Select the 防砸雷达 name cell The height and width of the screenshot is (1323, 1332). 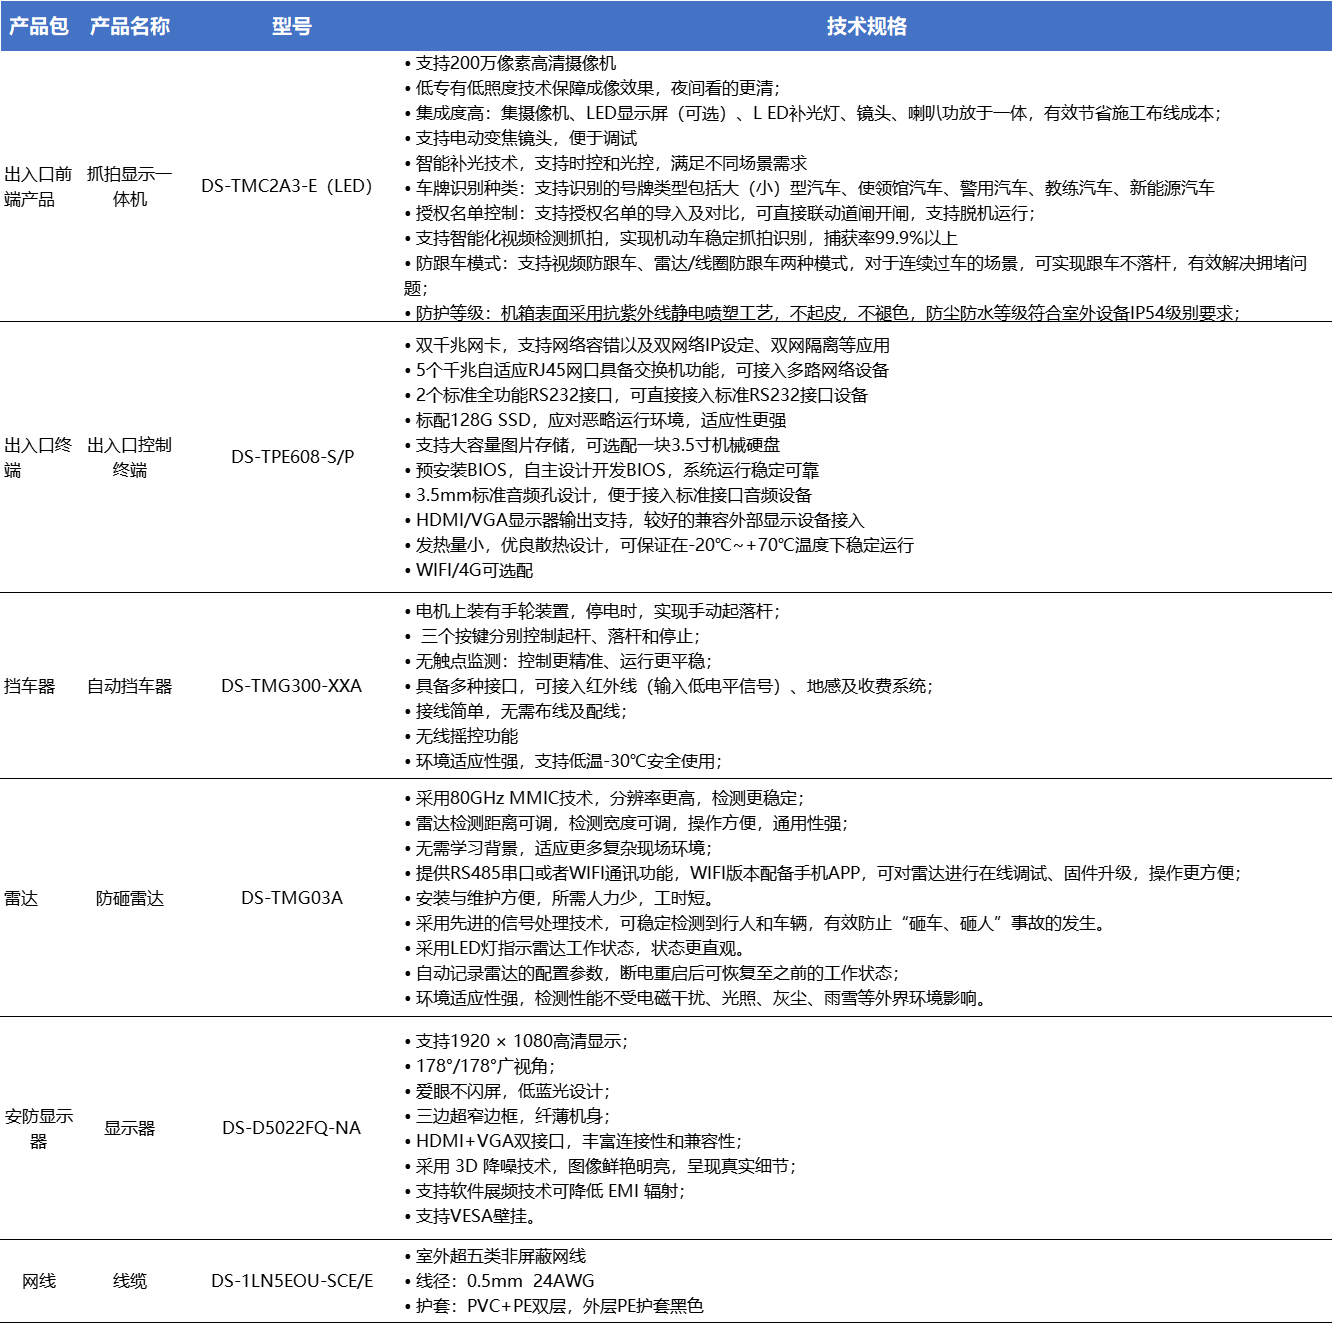click(129, 898)
